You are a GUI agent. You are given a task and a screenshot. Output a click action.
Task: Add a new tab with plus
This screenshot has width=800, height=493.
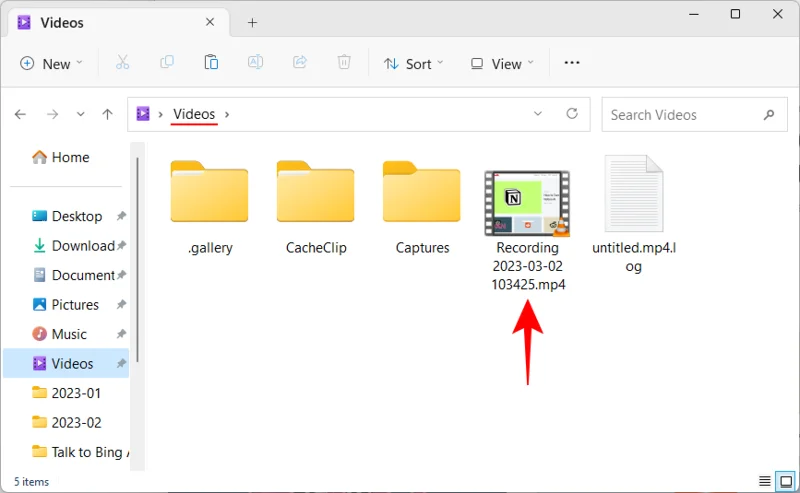point(252,22)
